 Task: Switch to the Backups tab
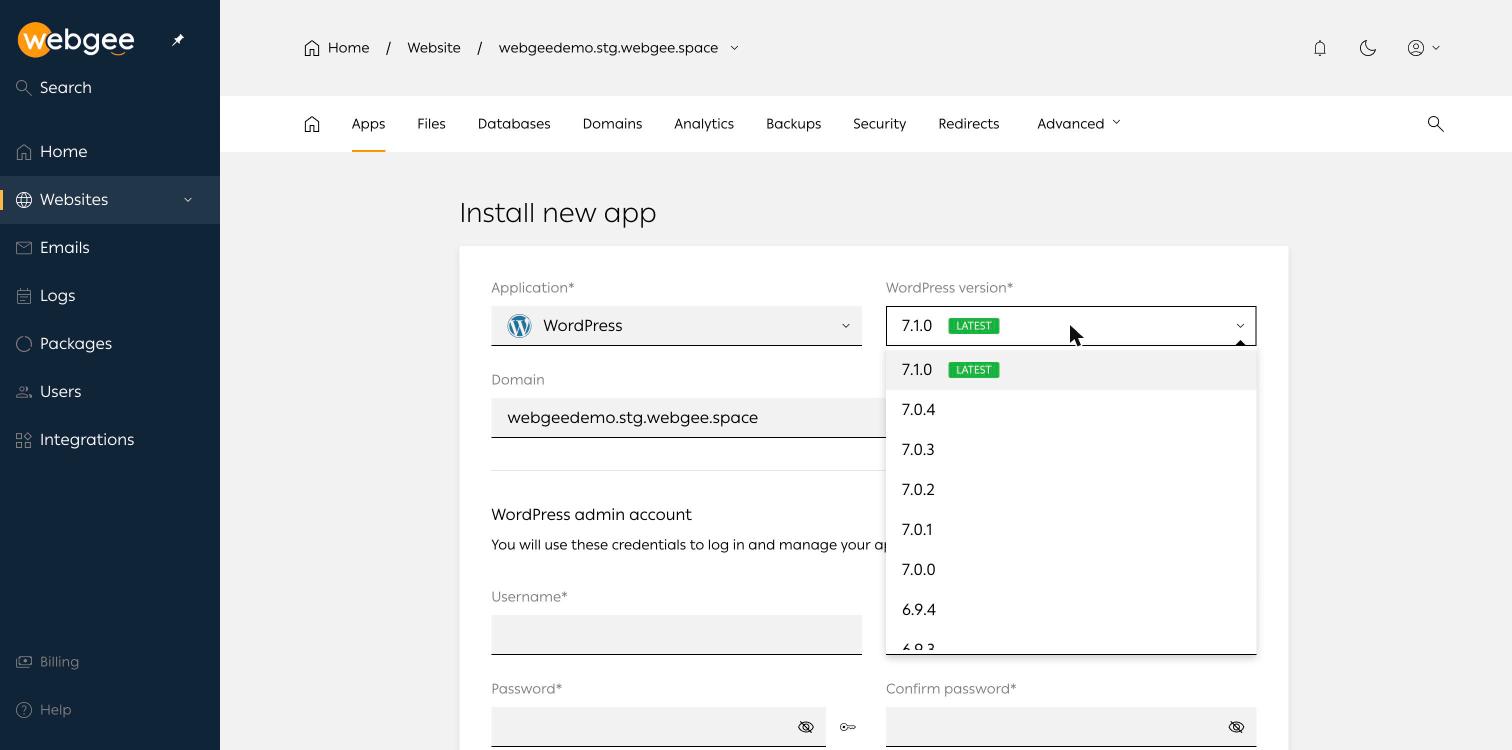[x=794, y=124]
